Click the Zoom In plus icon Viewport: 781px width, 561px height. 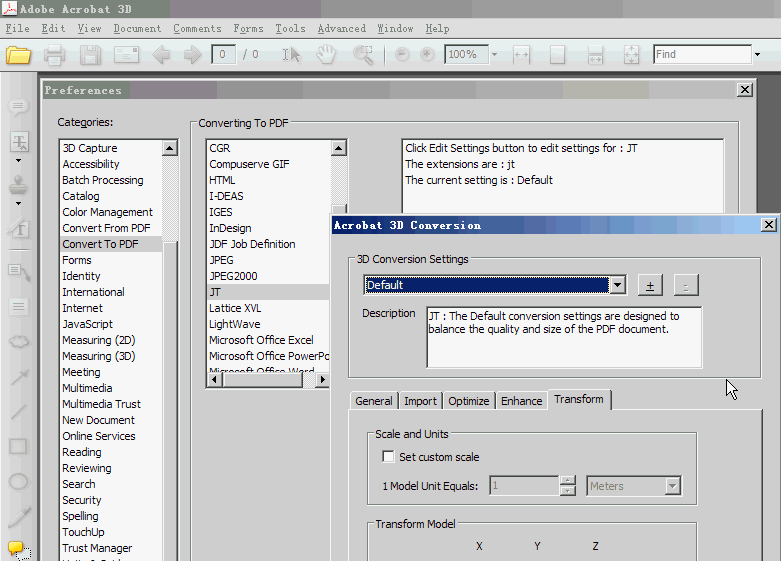[427, 54]
